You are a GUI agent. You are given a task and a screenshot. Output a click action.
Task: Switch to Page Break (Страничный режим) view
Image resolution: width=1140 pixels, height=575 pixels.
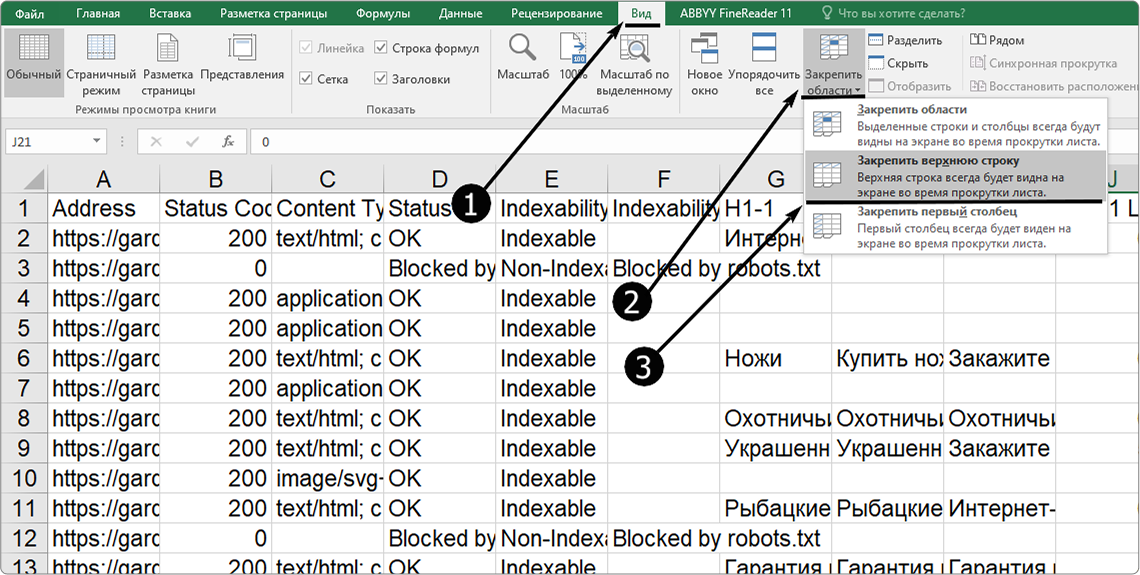click(x=101, y=65)
